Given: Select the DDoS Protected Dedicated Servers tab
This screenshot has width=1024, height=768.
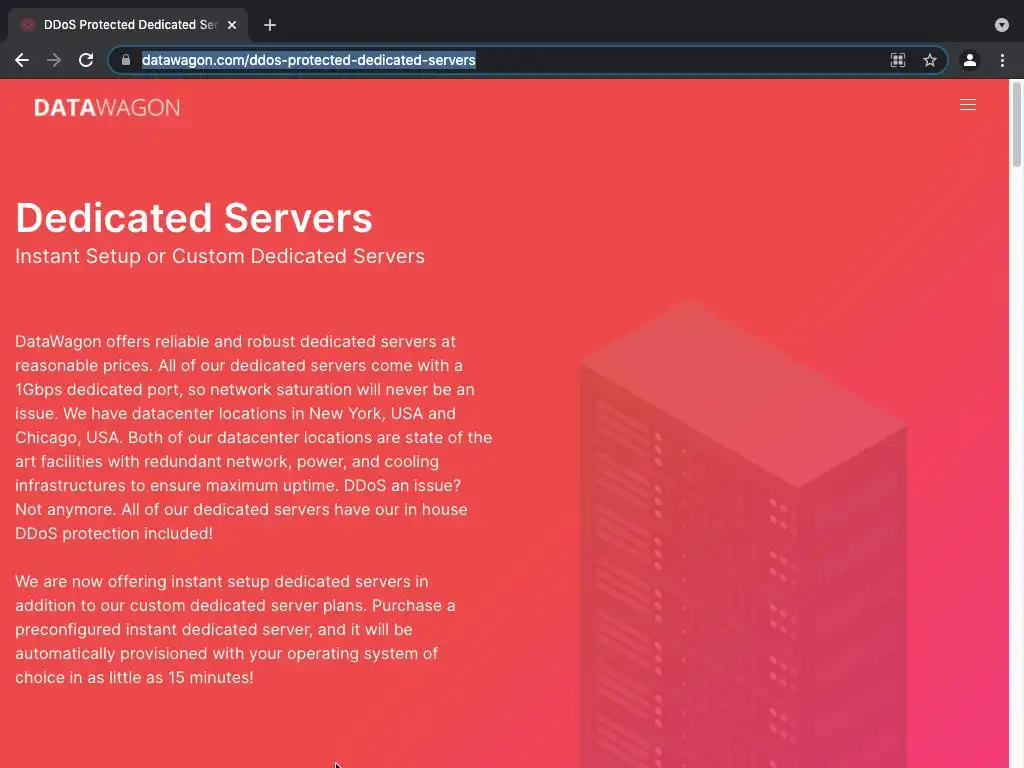Looking at the screenshot, I should [128, 25].
